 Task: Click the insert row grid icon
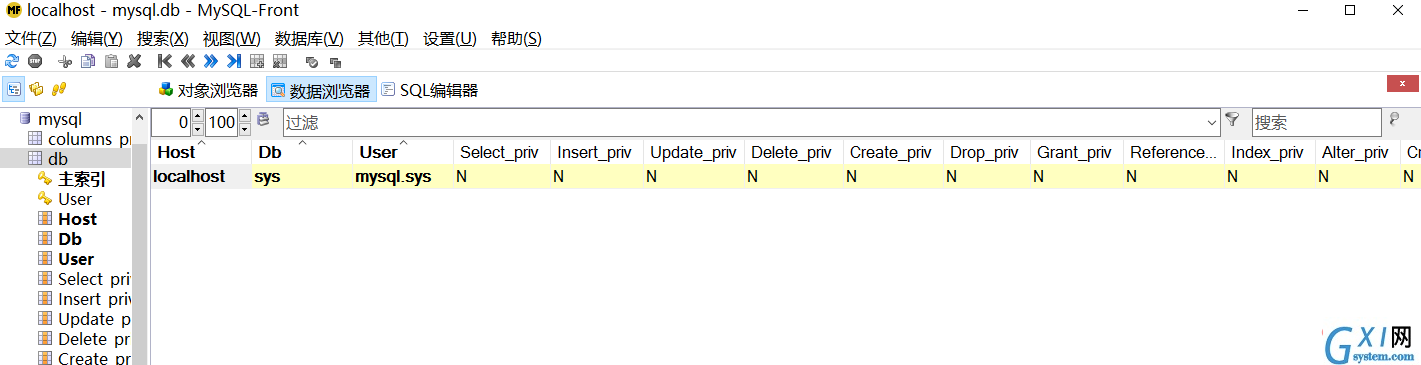pos(257,61)
